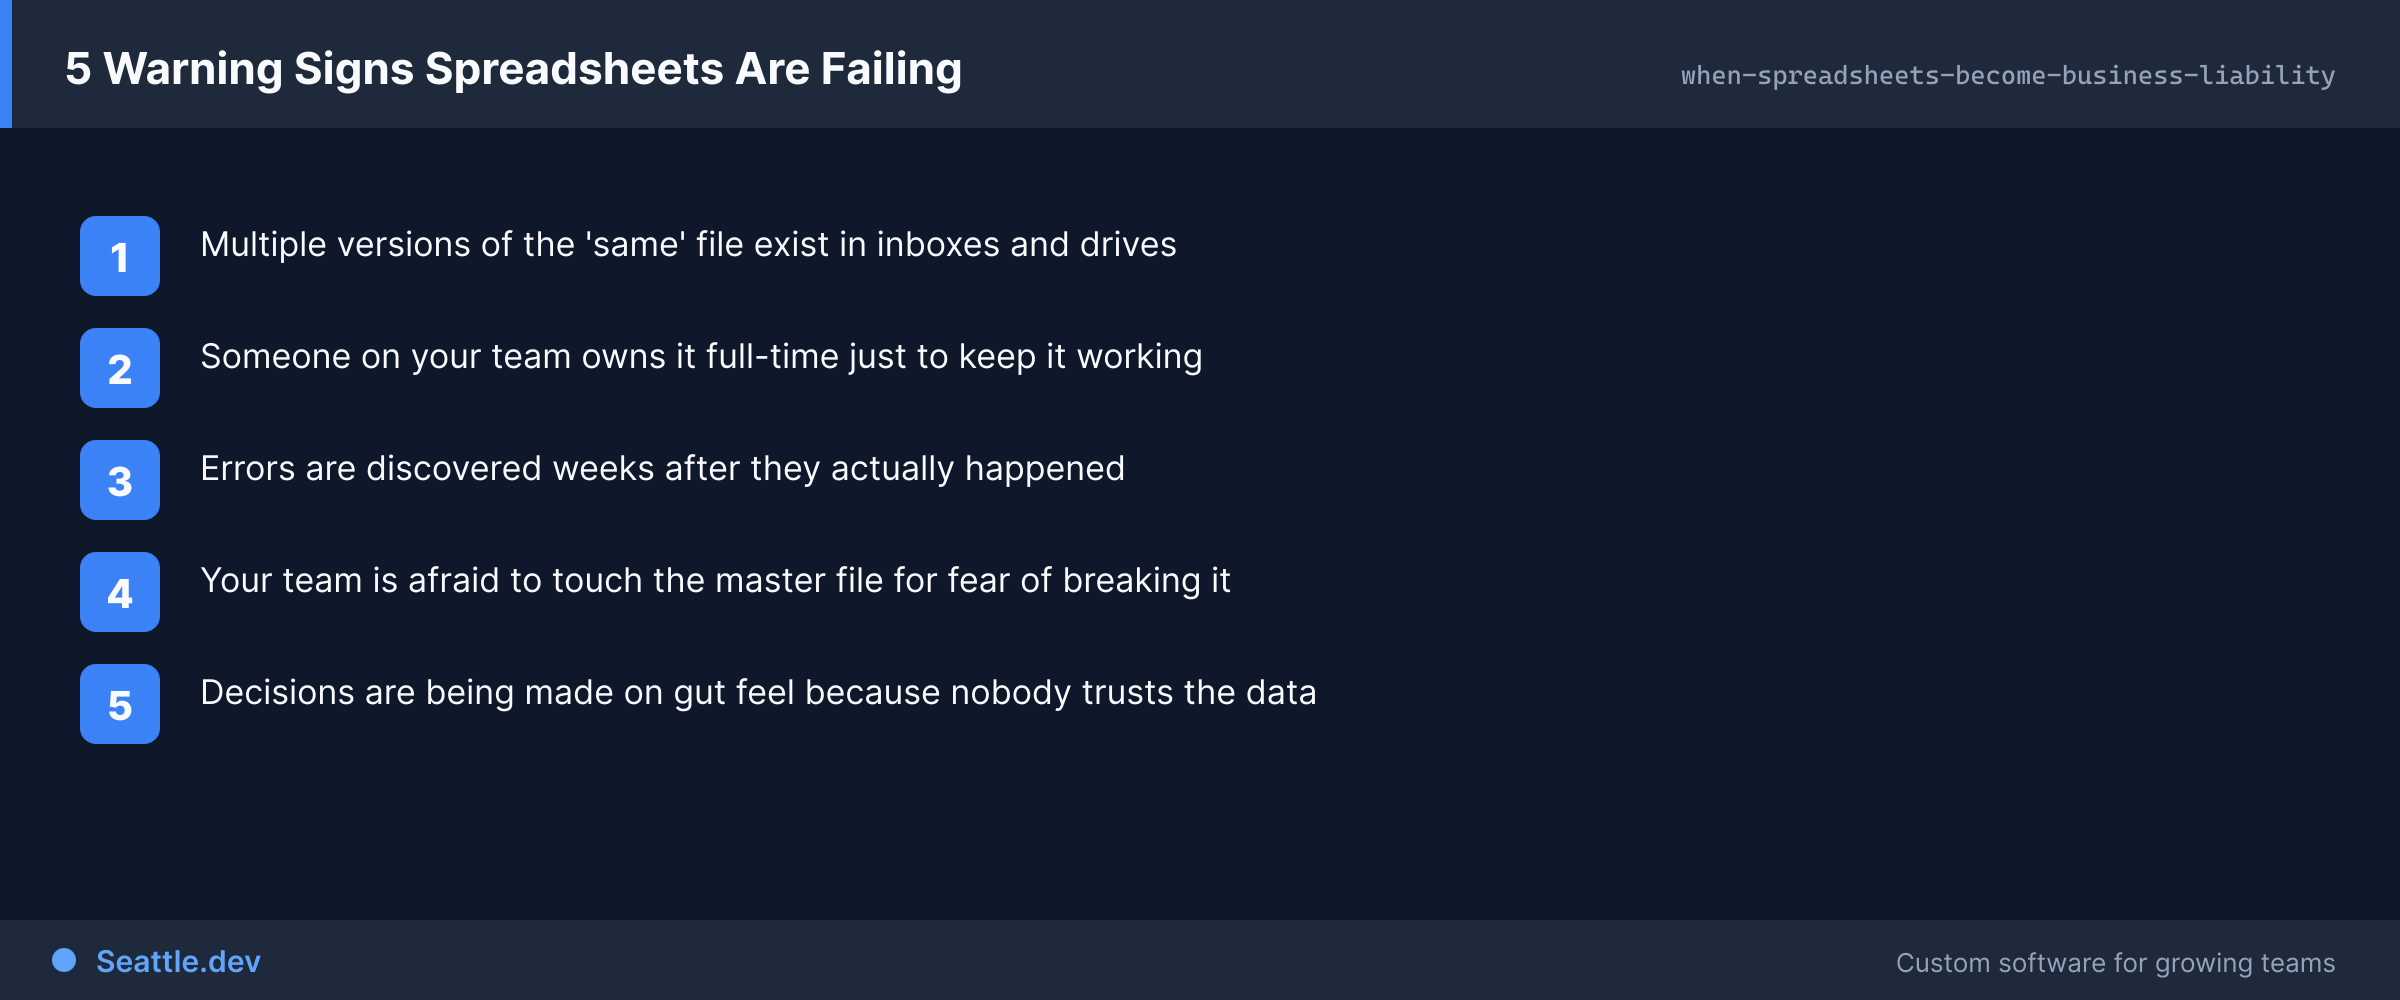
Task: Open the Seattle.dev link
Action: (178, 962)
